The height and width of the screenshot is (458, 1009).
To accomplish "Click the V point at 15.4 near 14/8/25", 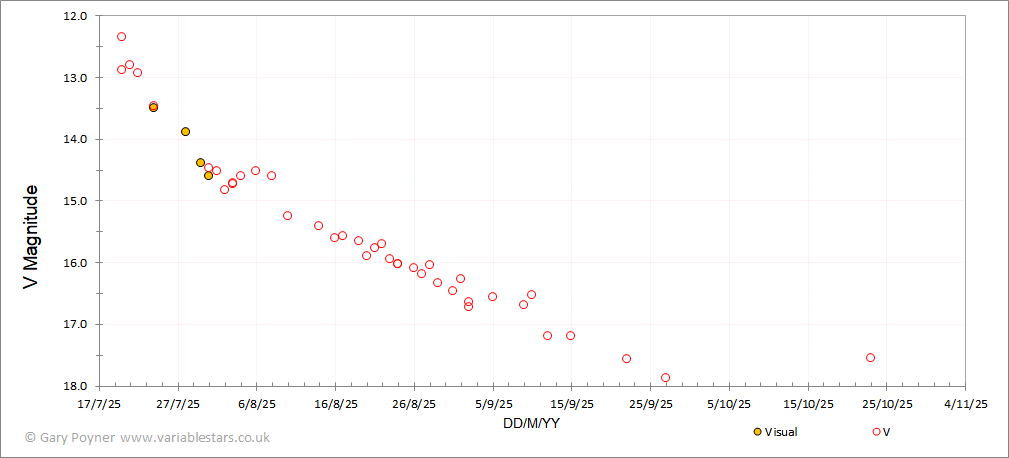I will pyautogui.click(x=319, y=226).
